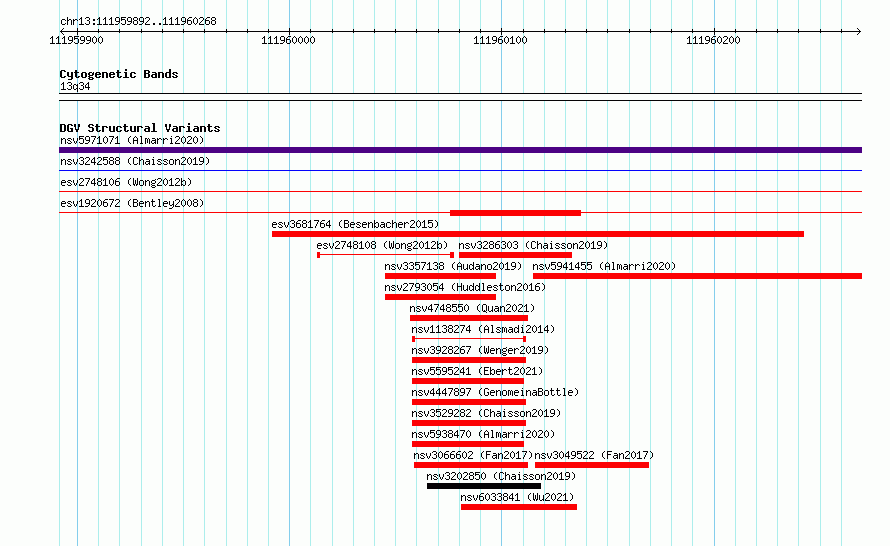Image resolution: width=890 pixels, height=546 pixels.
Task: Open the nsv3286303 (Chaisson2019) label
Action: 533,245
